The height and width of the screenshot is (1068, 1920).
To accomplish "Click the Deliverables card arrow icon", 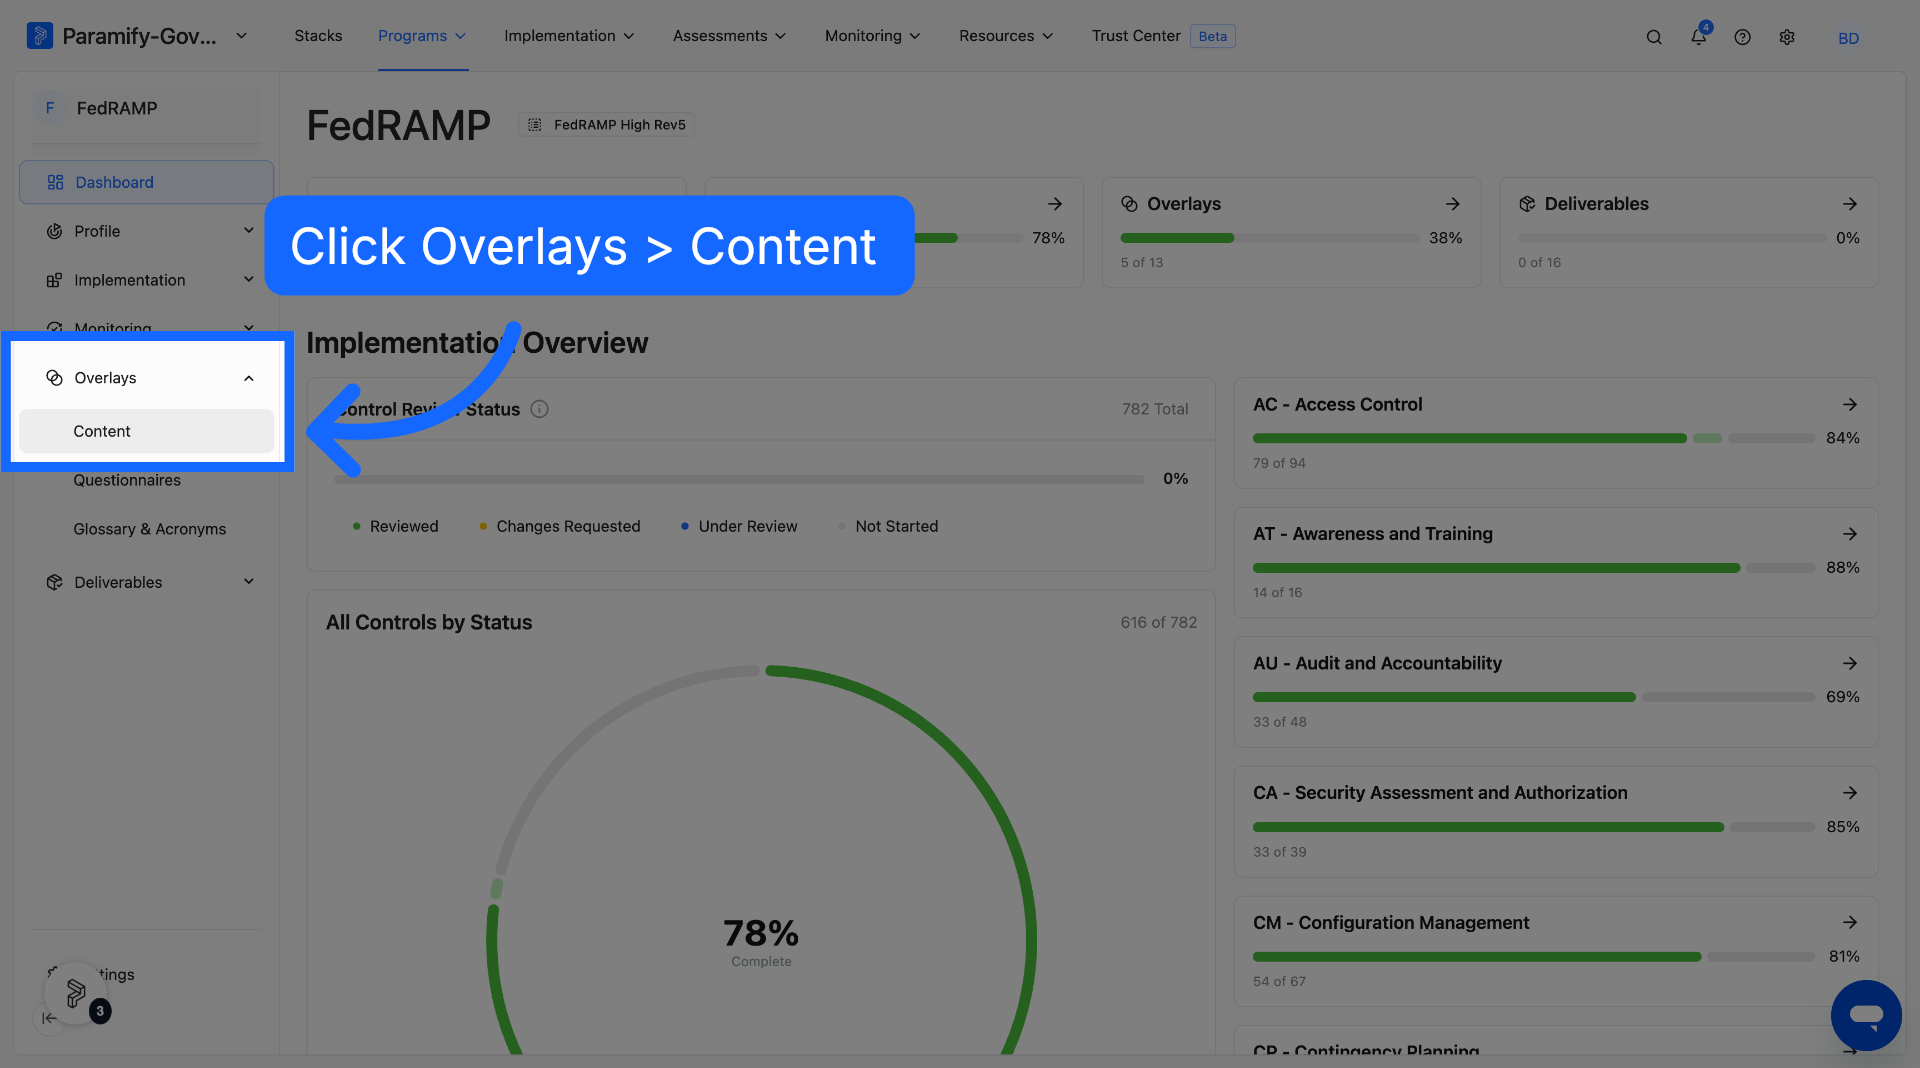I will 1850,204.
